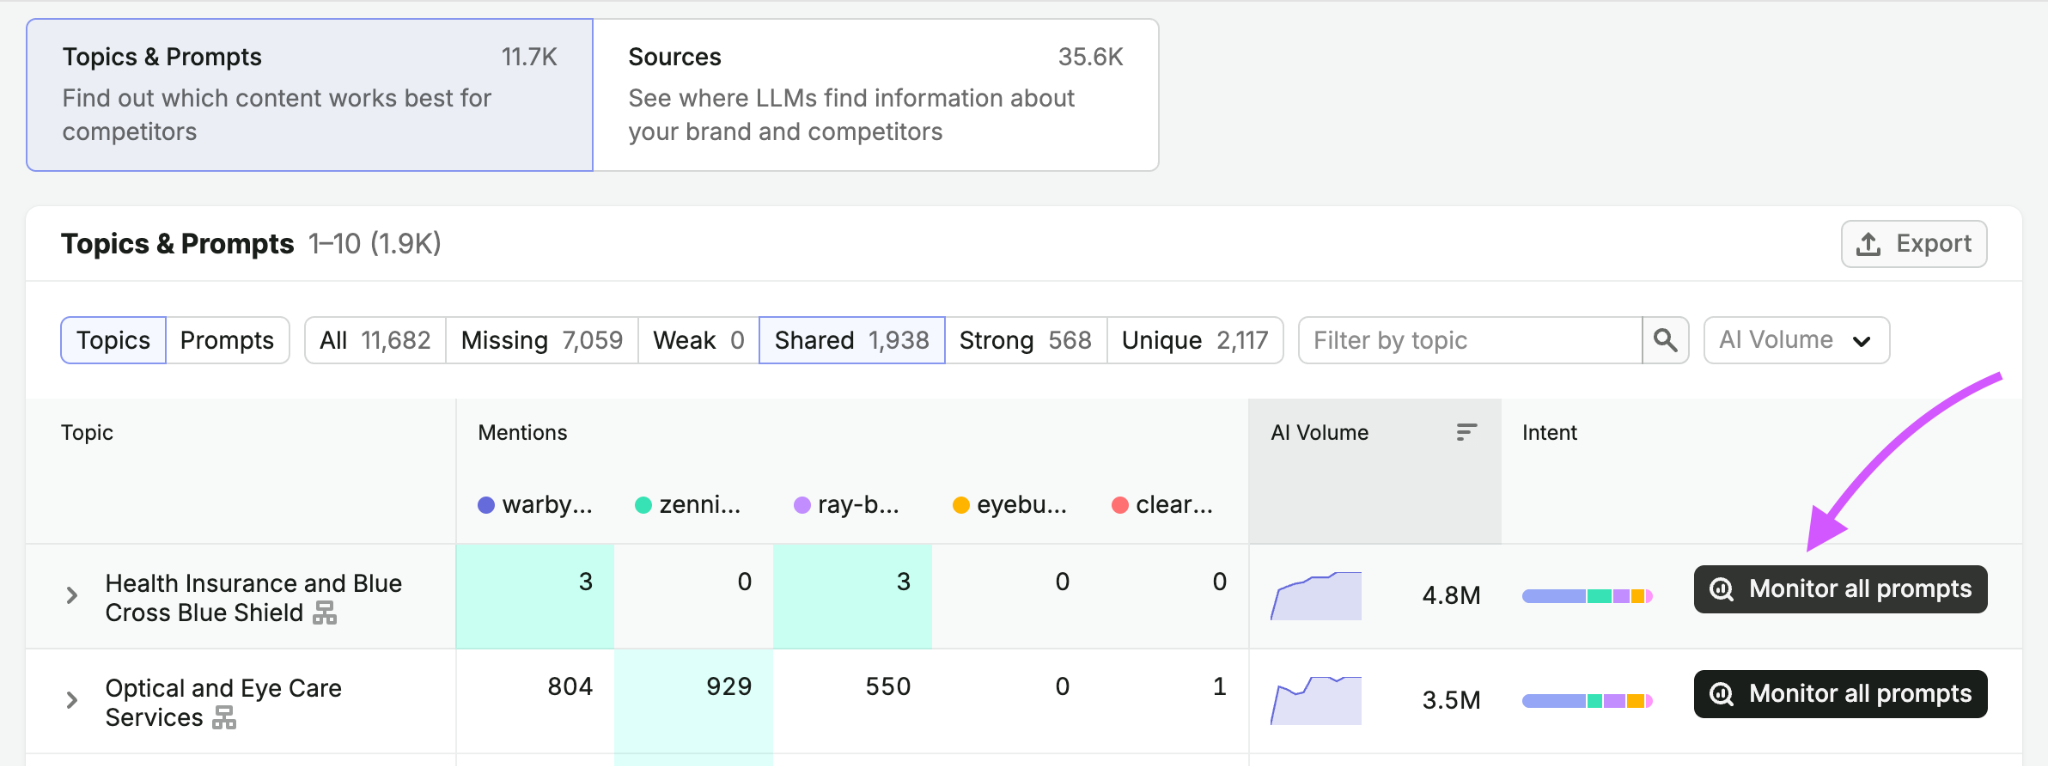
Task: Click the Optical and Eye Care Services topic name
Action: click(x=224, y=703)
